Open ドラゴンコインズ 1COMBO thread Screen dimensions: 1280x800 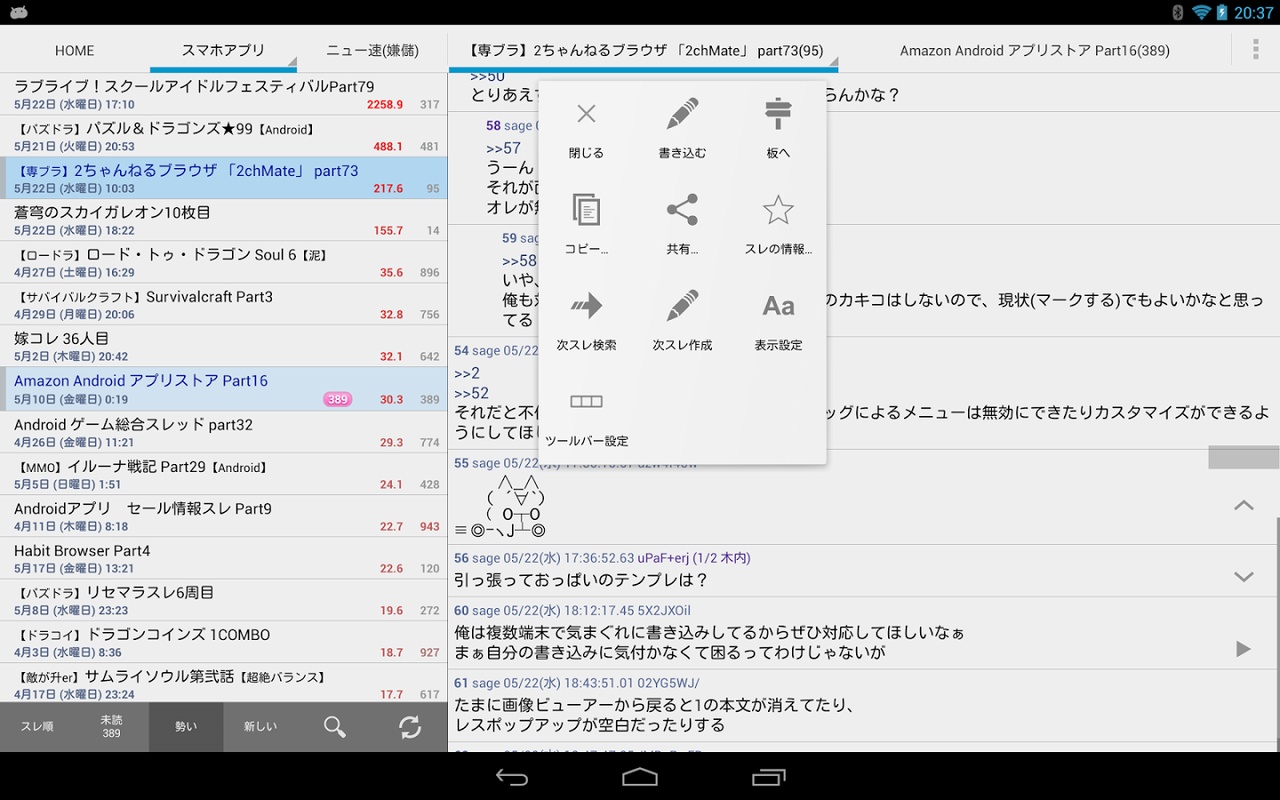click(224, 642)
